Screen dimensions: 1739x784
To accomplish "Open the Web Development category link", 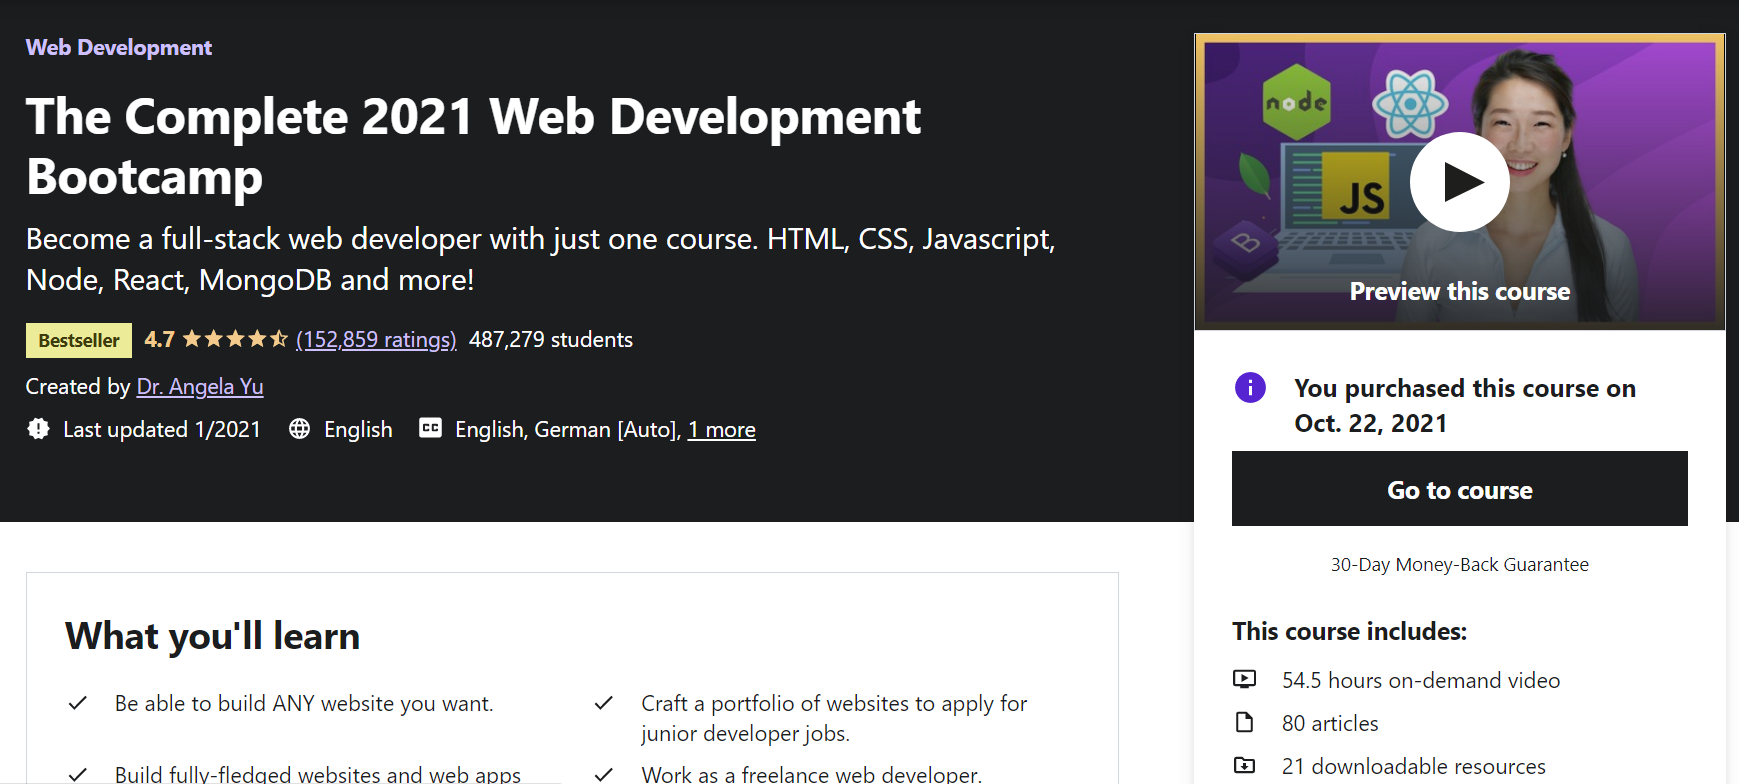I will 119,47.
